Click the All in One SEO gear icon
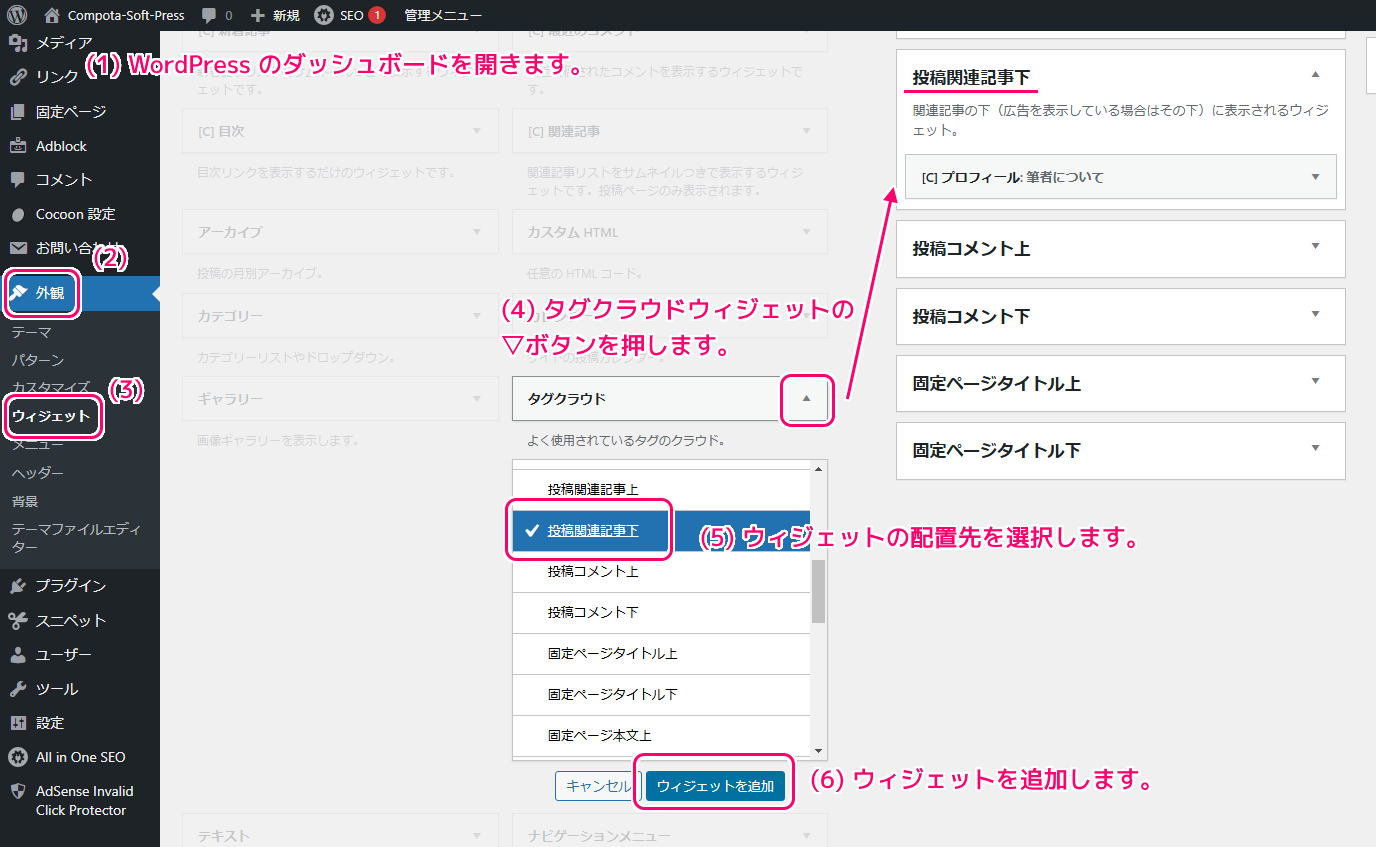This screenshot has height=847, width=1376. tap(18, 757)
